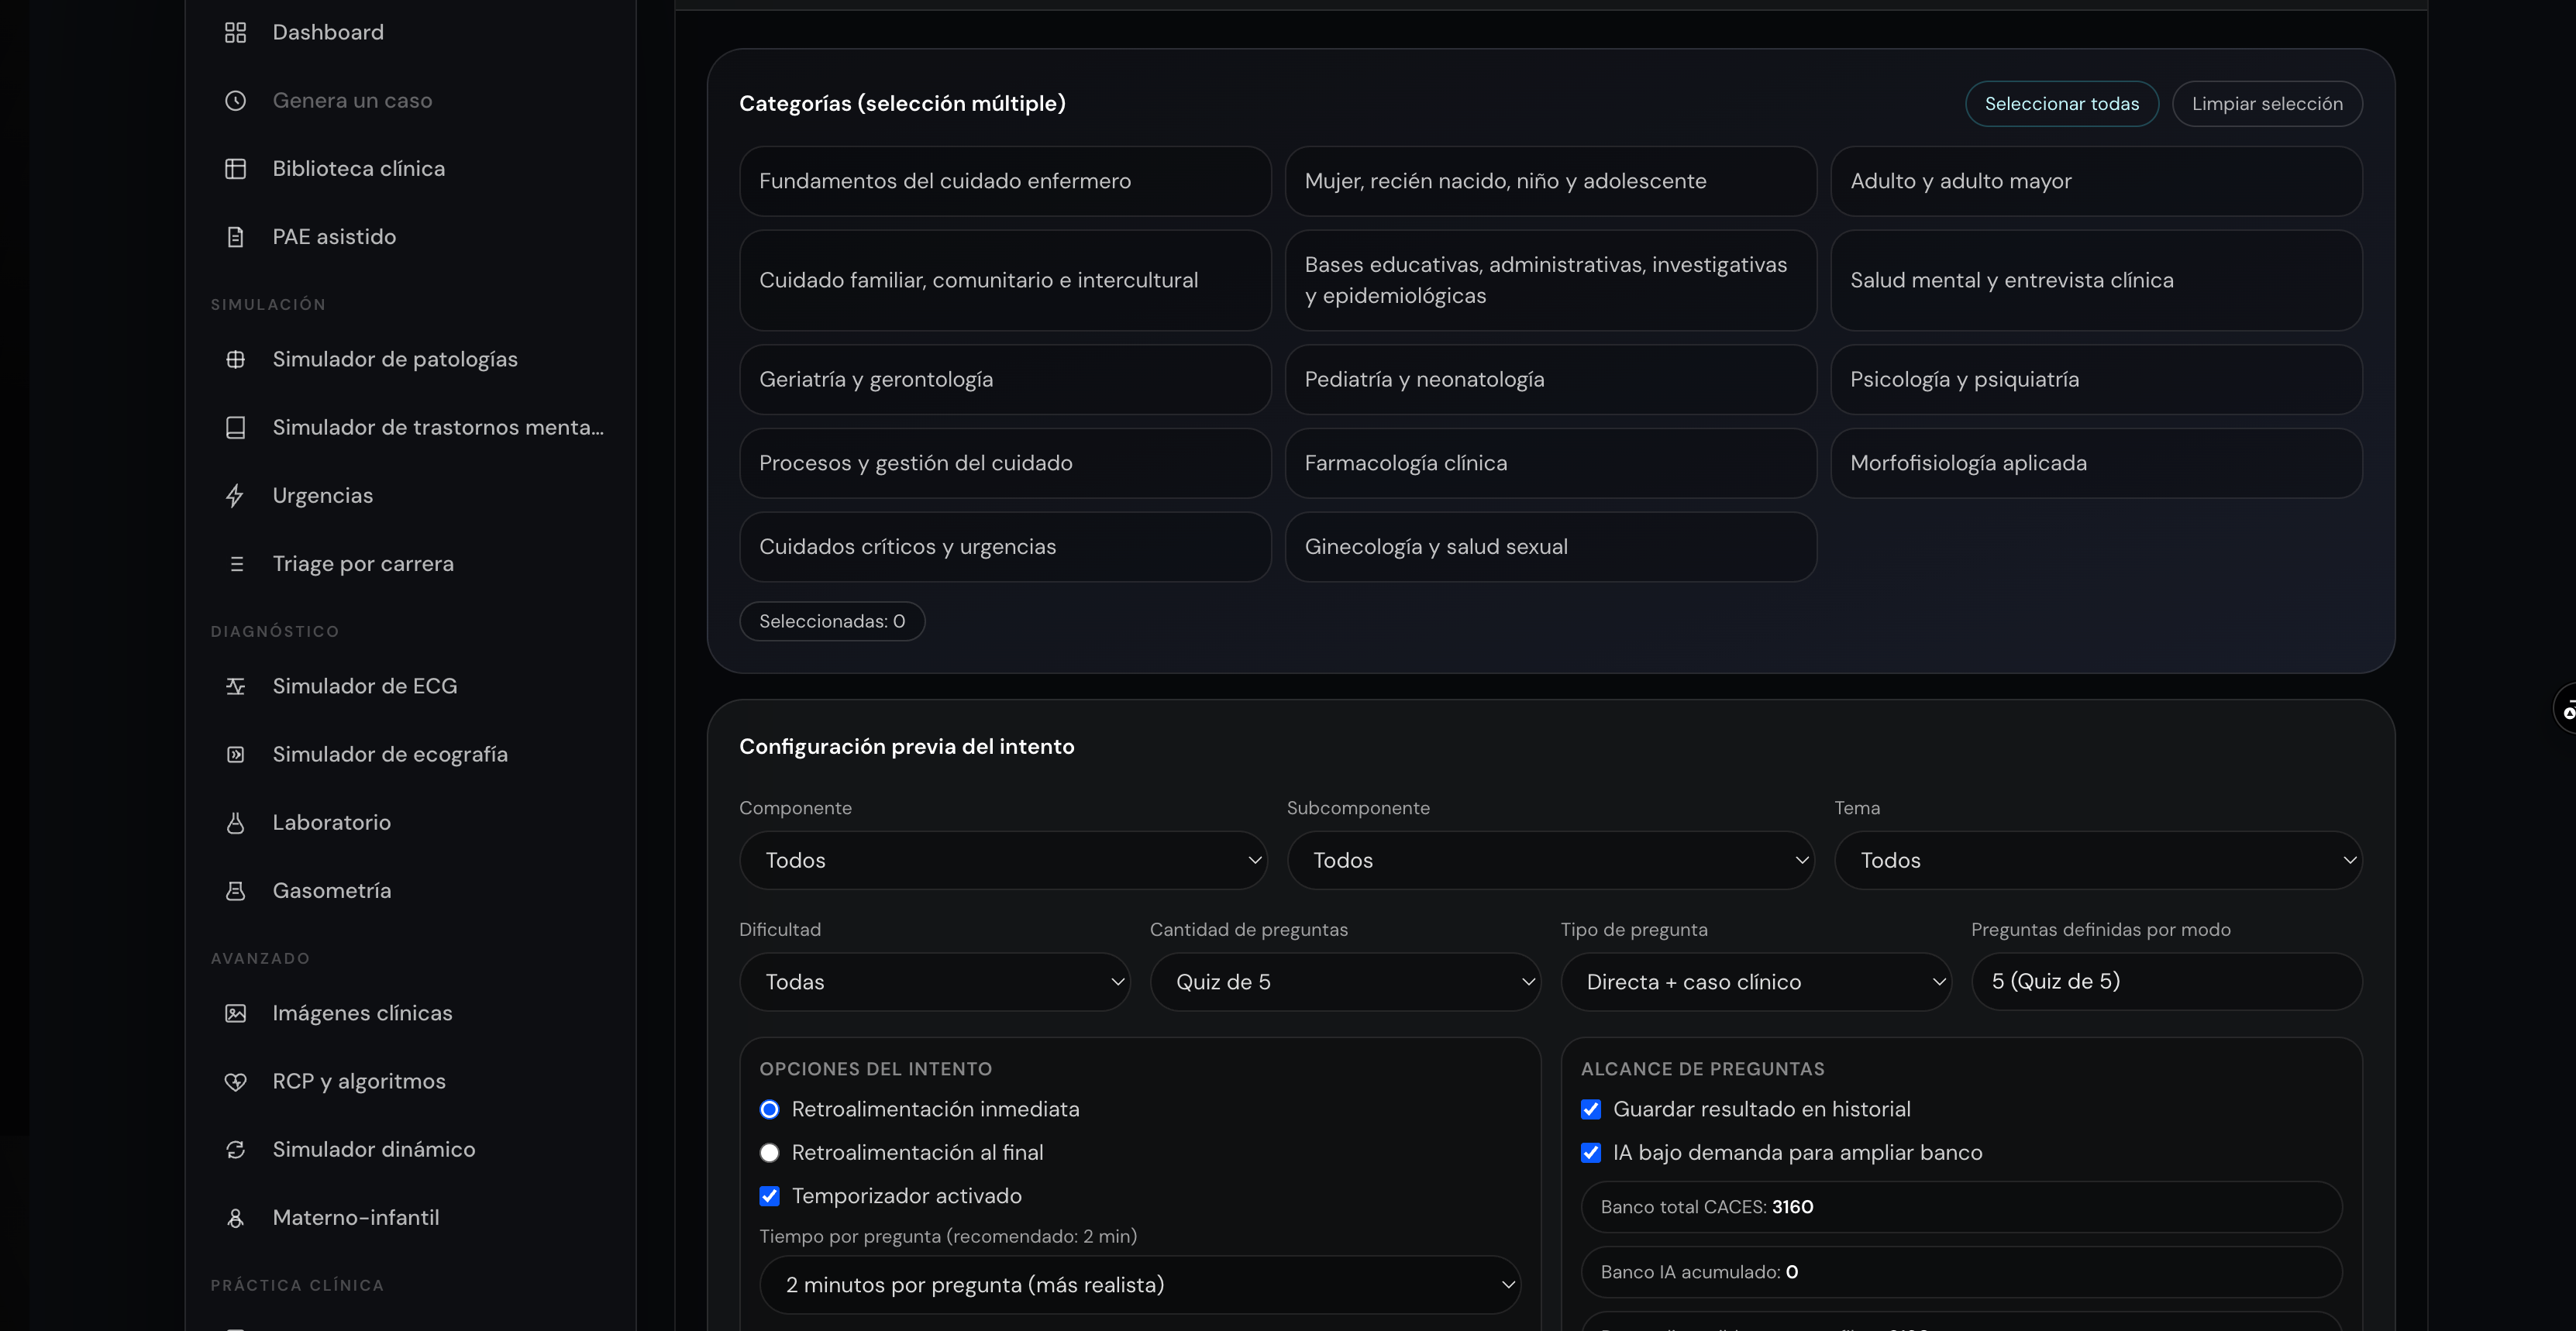Click the Simulador de ECG waveform icon
This screenshot has height=1331, width=2576.
tap(235, 686)
